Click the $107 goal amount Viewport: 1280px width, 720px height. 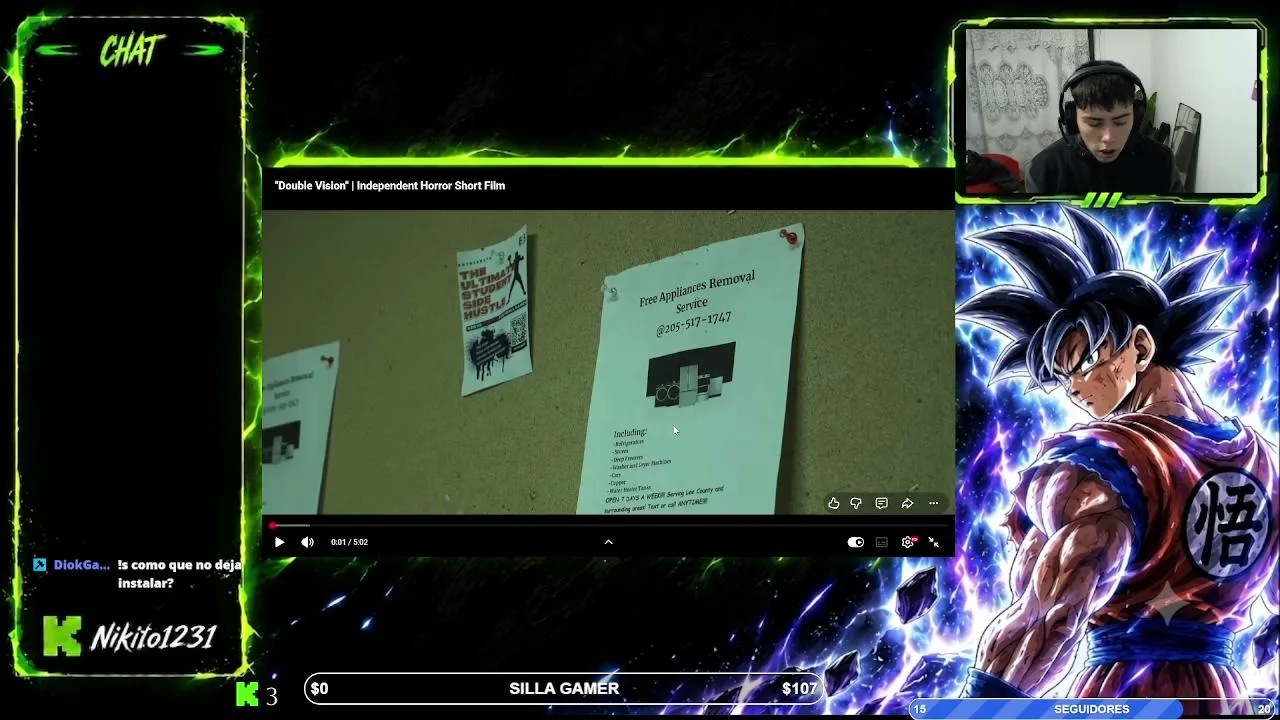click(799, 688)
